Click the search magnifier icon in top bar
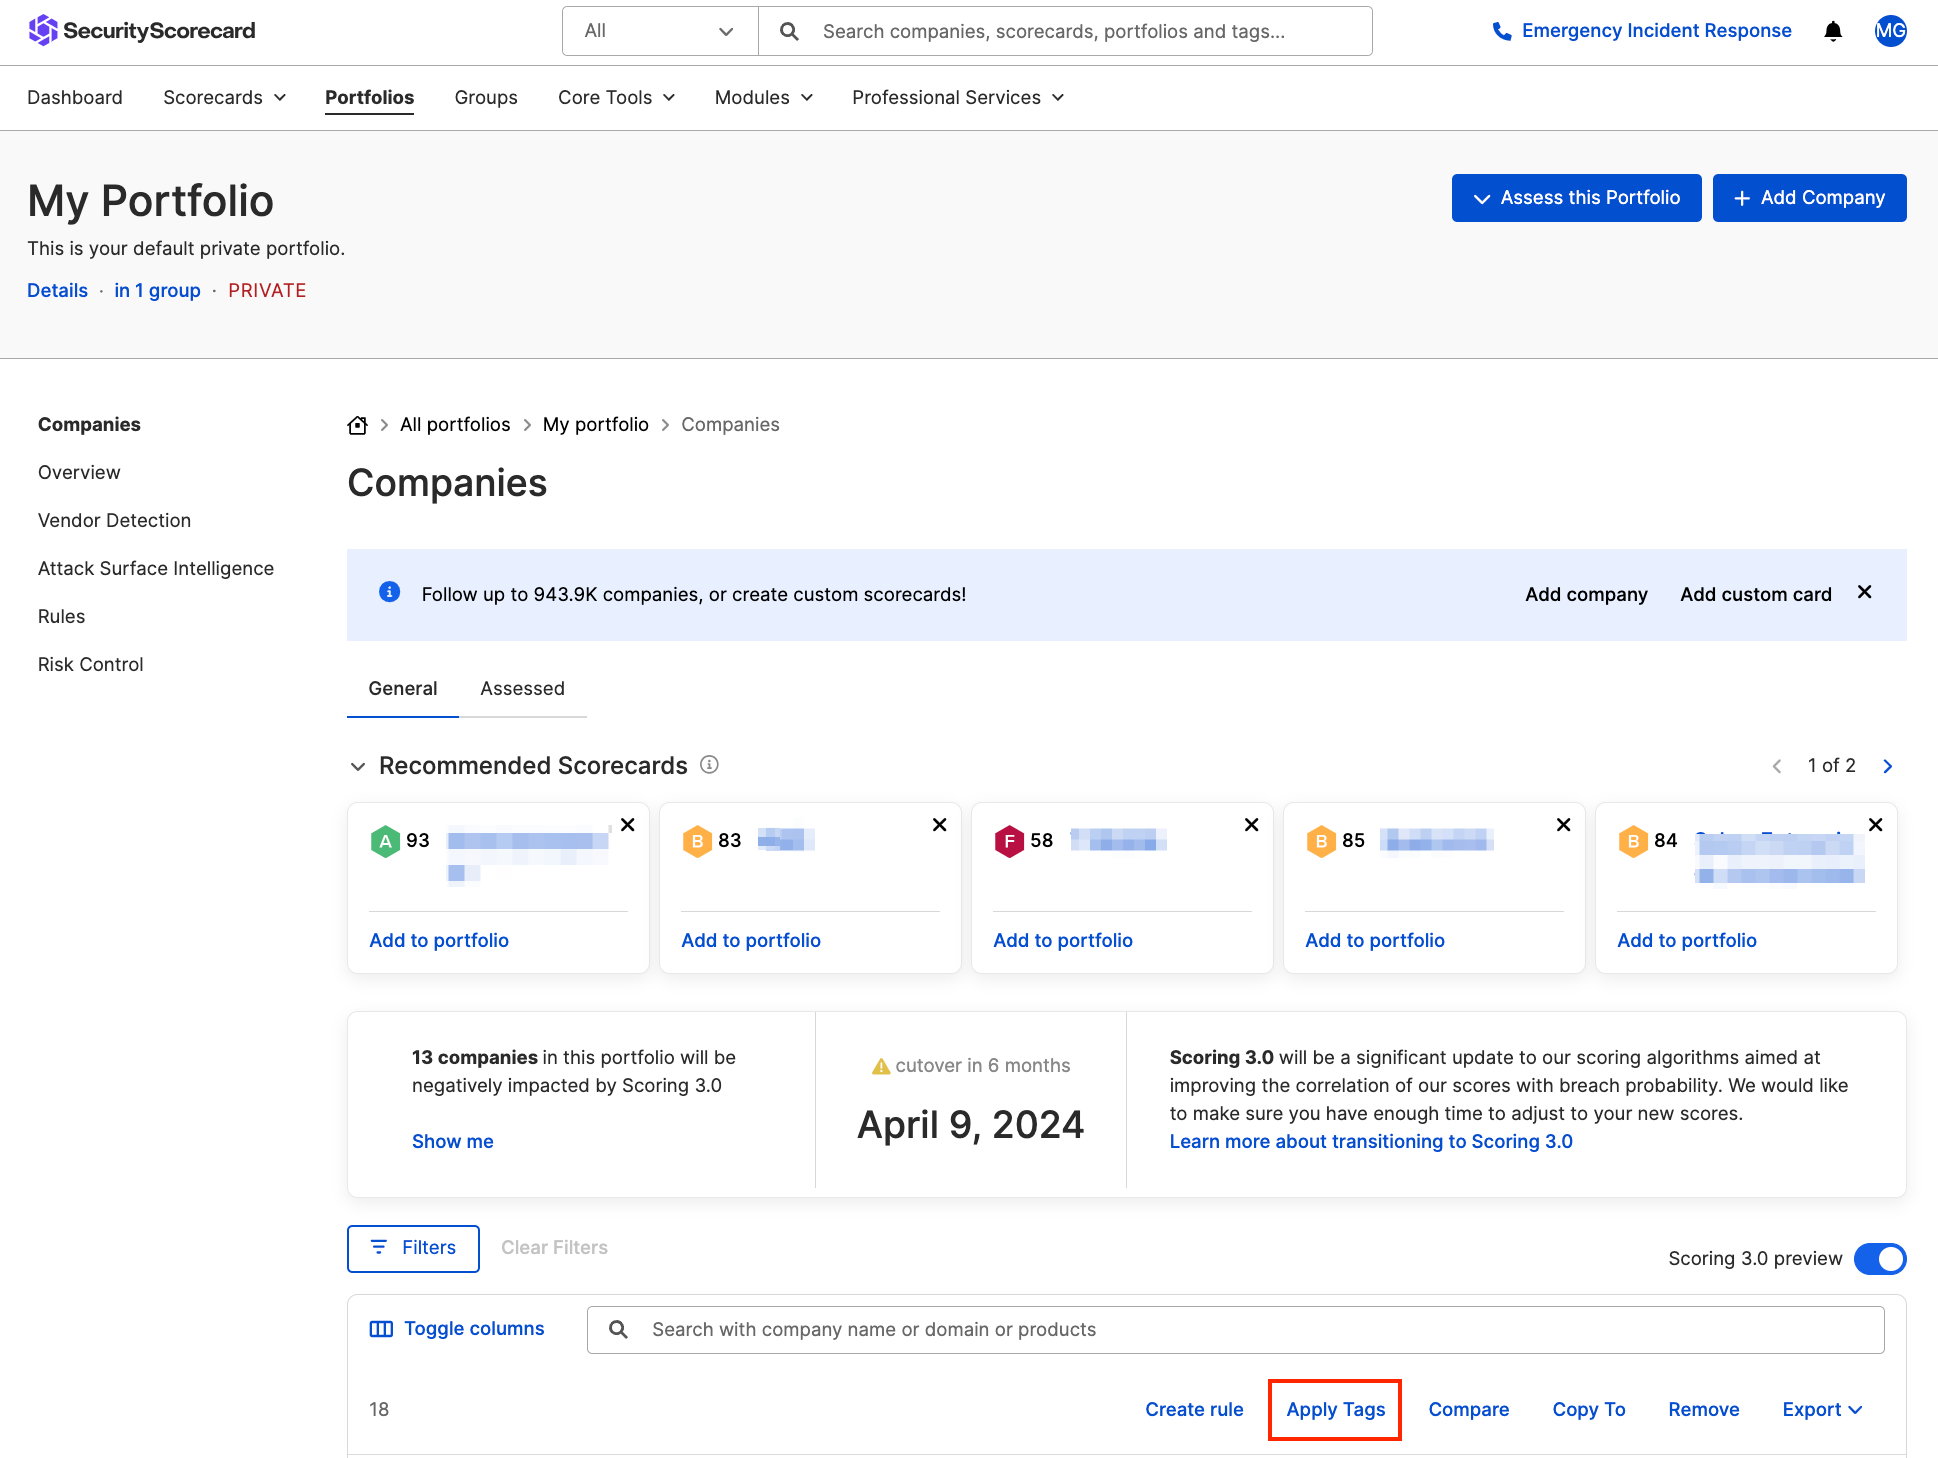Image resolution: width=1938 pixels, height=1458 pixels. (789, 31)
